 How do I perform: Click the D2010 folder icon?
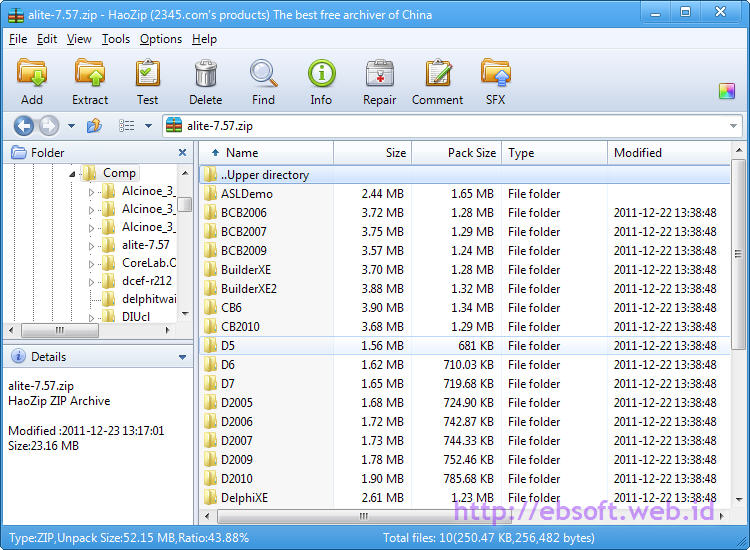210,479
